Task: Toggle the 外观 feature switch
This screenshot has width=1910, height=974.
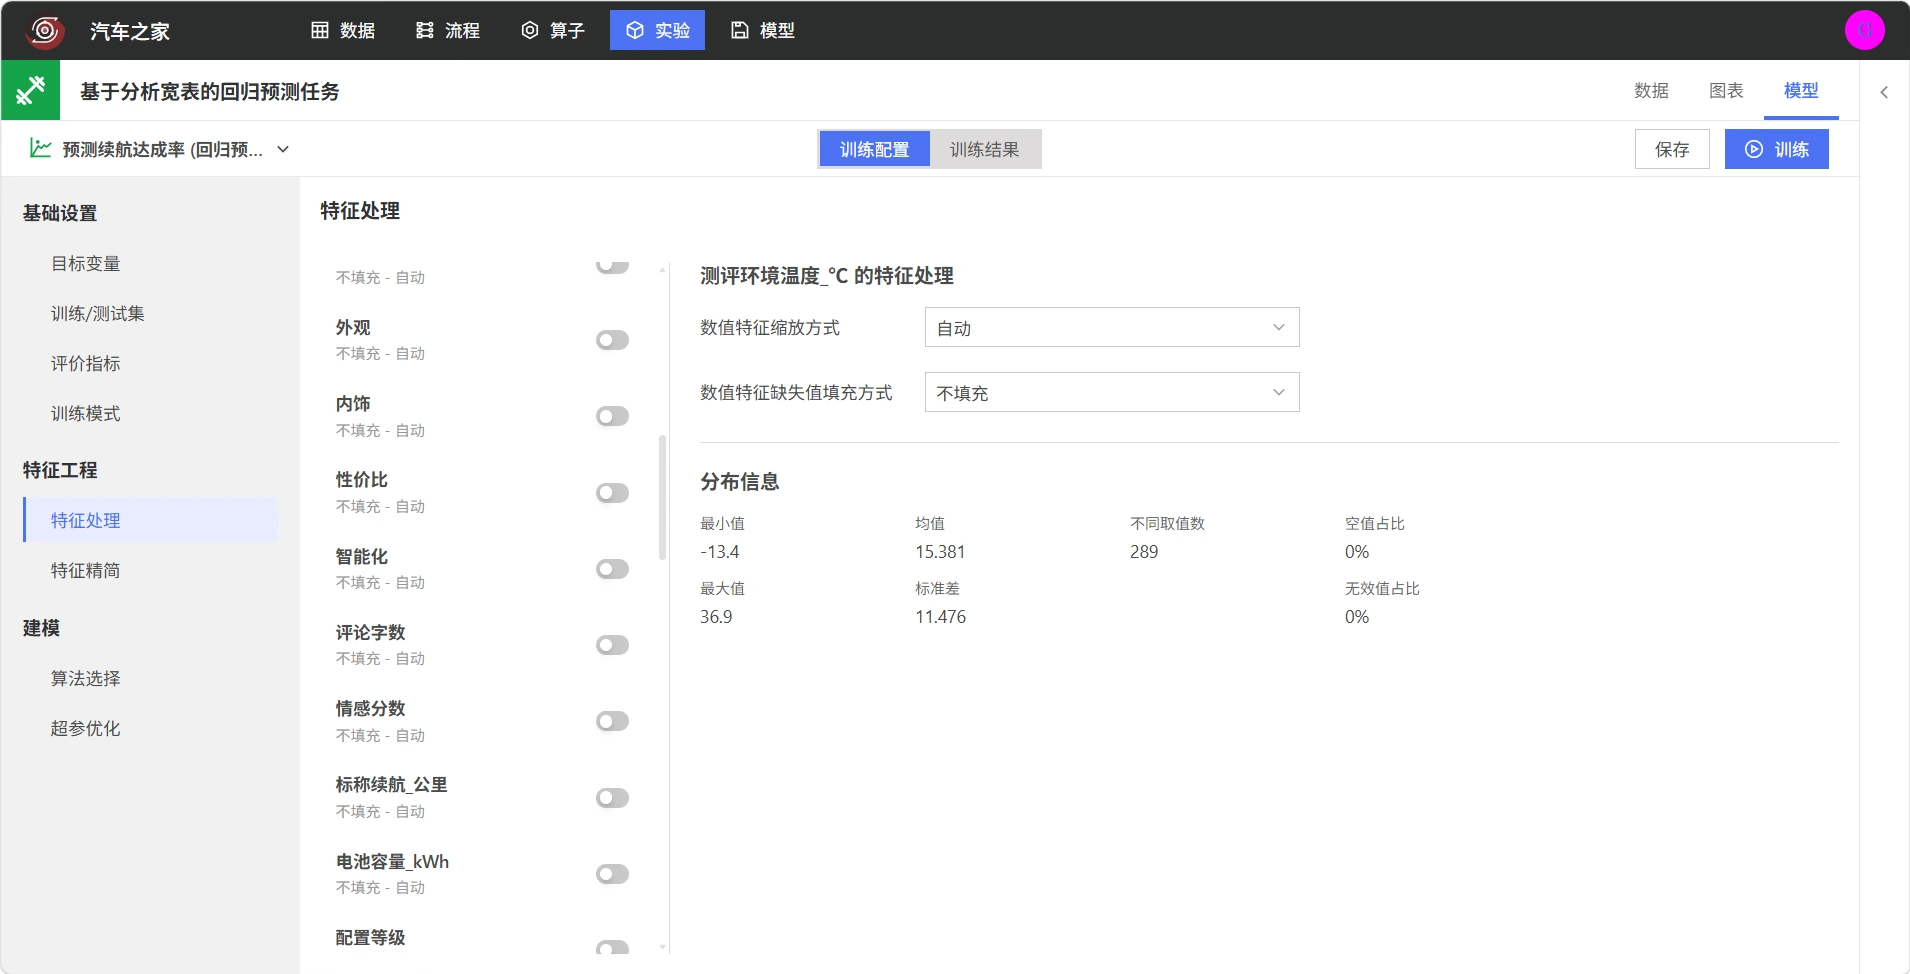Action: tap(612, 340)
